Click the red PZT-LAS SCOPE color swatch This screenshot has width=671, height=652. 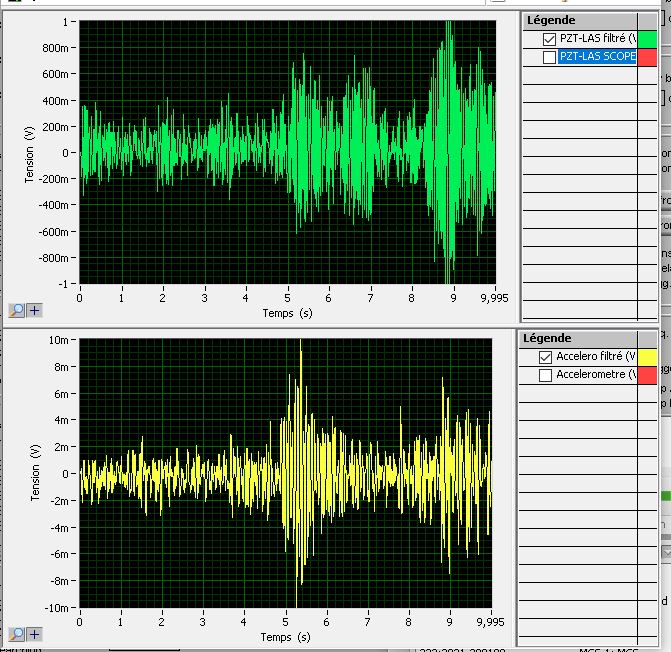point(647,57)
